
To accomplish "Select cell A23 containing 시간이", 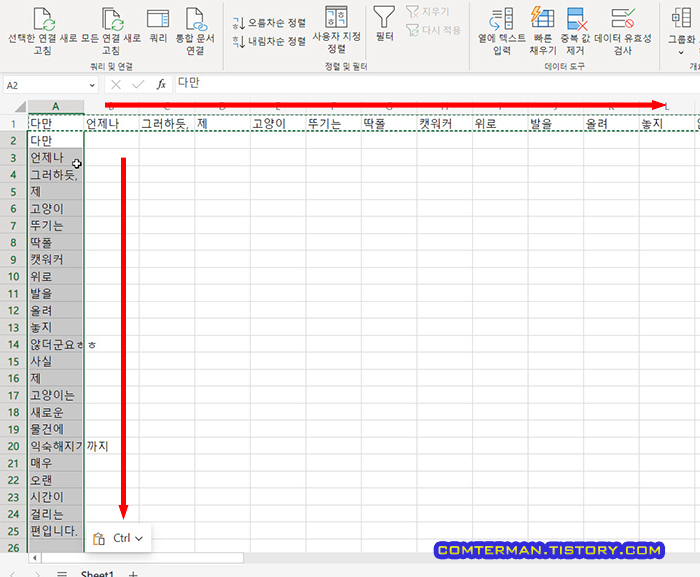I will click(x=56, y=497).
